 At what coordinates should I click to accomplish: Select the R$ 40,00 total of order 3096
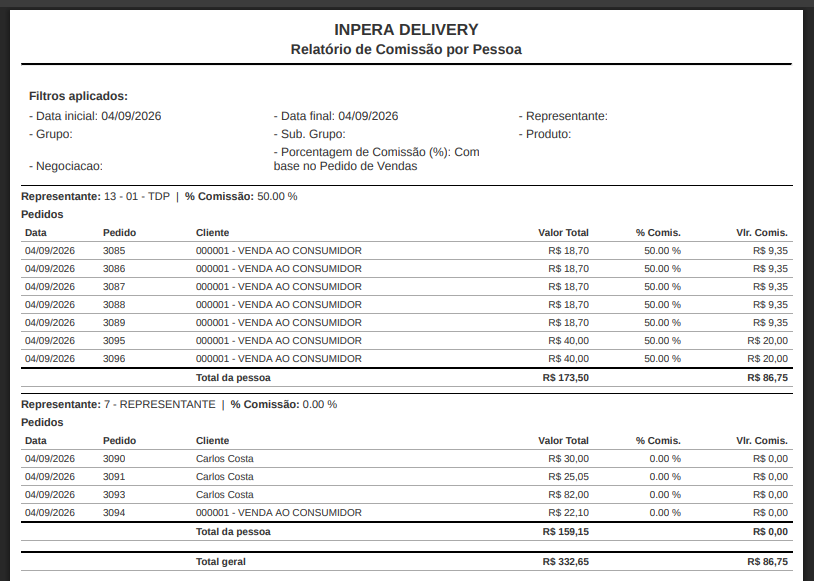[568, 359]
